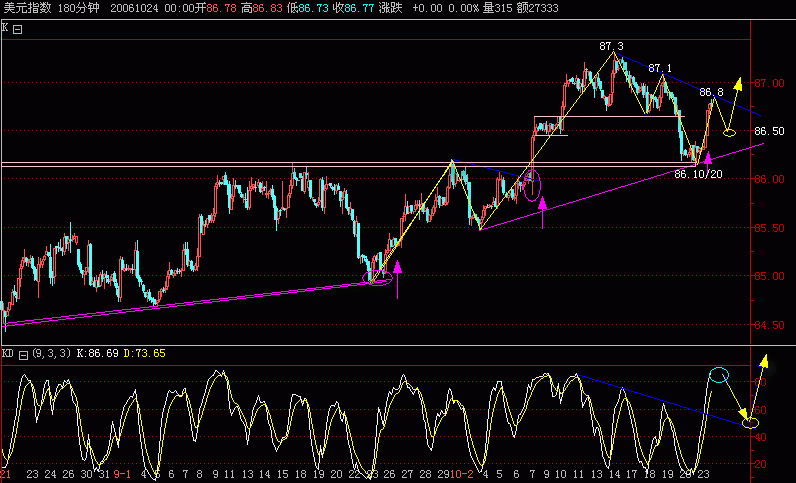Click the 87.00 price axis label
Image resolution: width=796 pixels, height=483 pixels.
(769, 83)
